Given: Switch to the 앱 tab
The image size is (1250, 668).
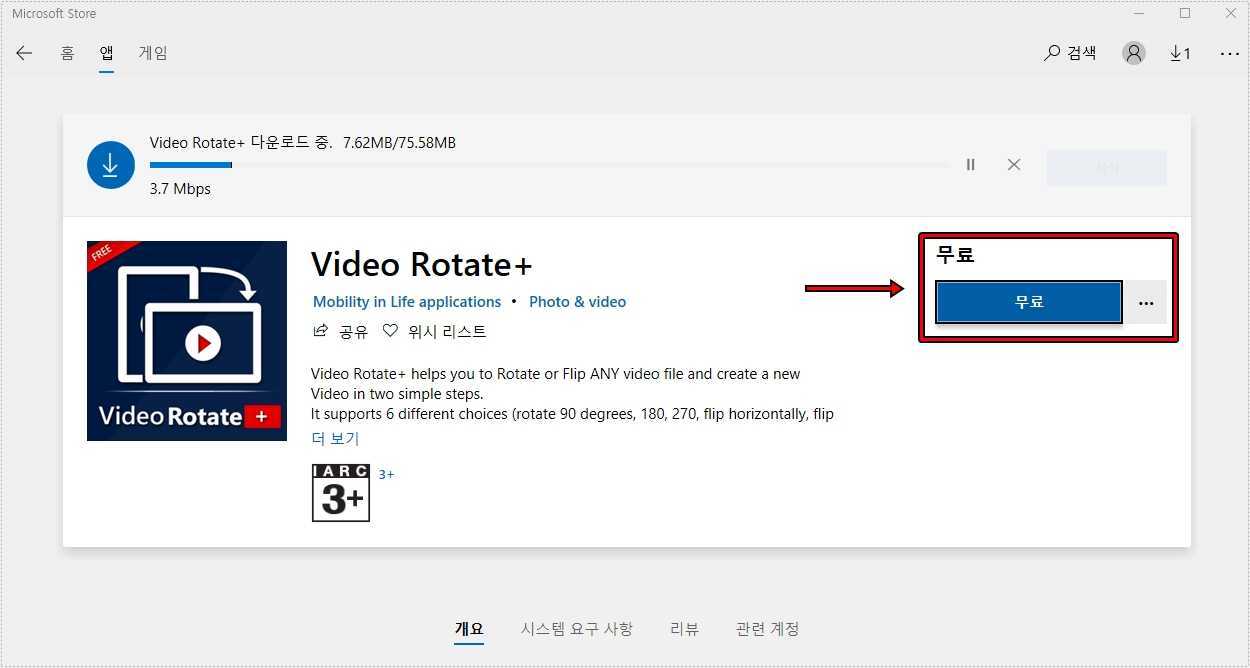Looking at the screenshot, I should [106, 53].
